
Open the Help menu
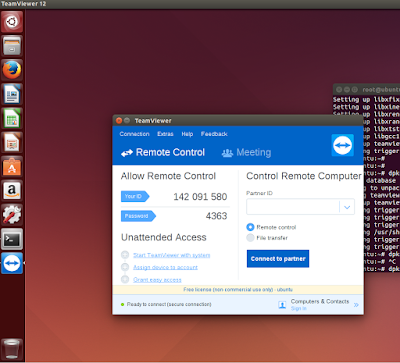tap(187, 134)
